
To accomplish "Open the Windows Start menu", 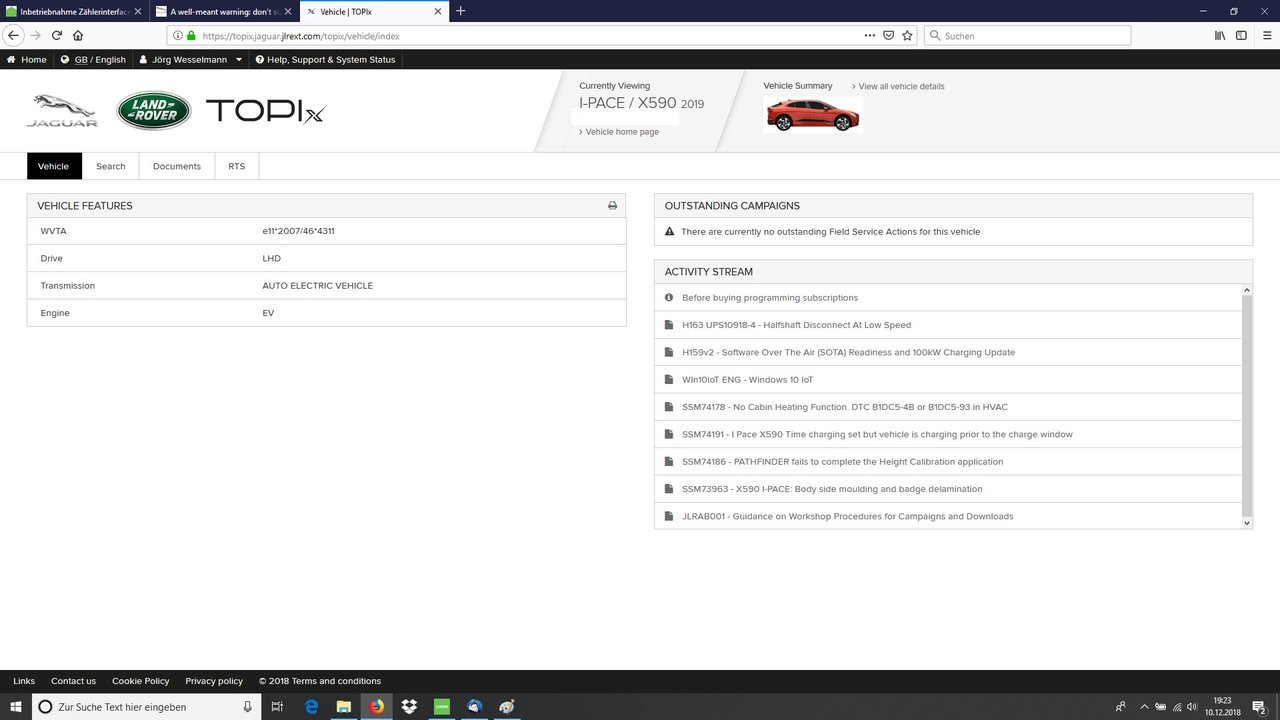I will pyautogui.click(x=16, y=707).
